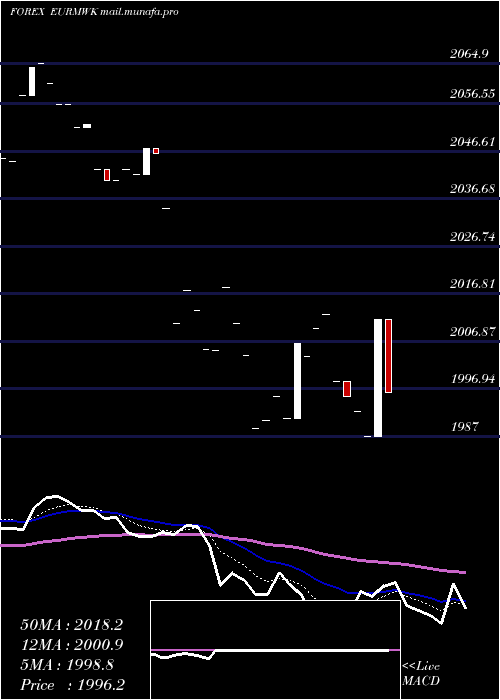Click the small red candle at the 1996.94 line

coord(347,389)
